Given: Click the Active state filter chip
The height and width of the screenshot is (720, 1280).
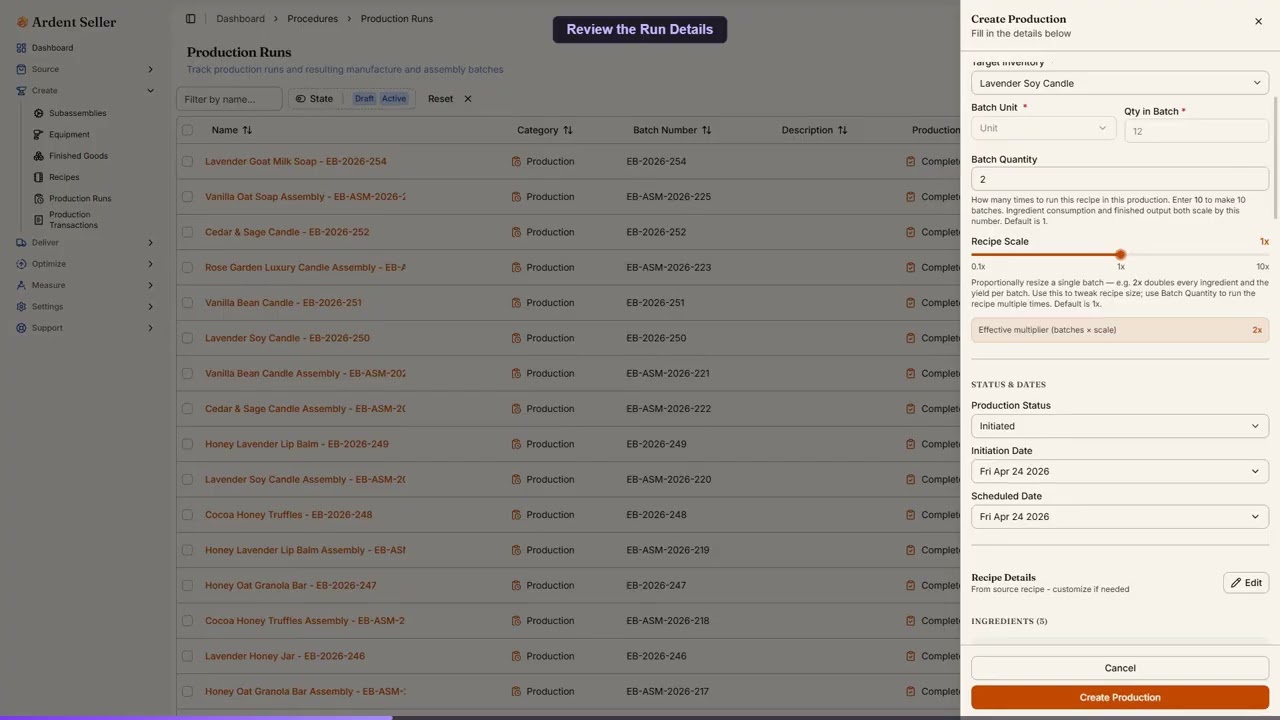Looking at the screenshot, I should 394,99.
